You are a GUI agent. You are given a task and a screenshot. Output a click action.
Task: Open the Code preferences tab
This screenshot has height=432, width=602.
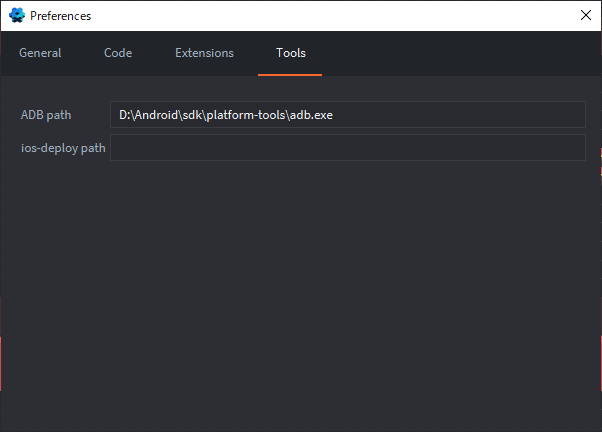pyautogui.click(x=118, y=53)
